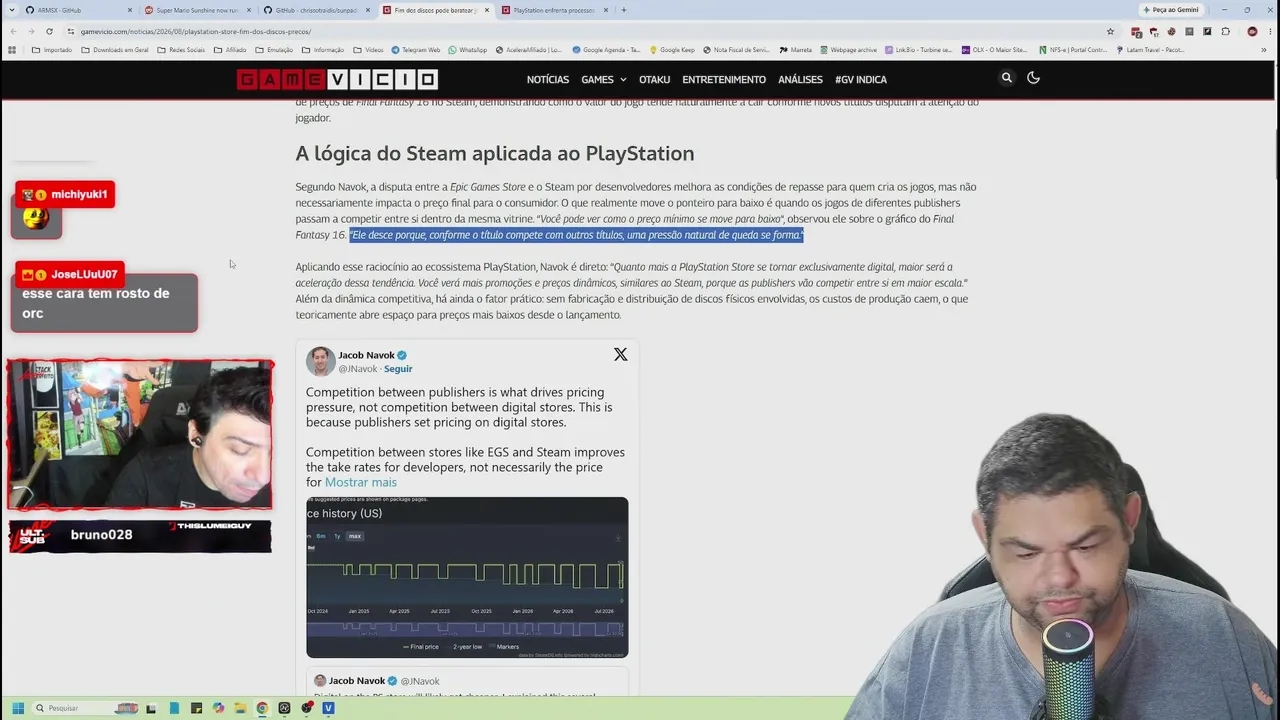Open the Afiliado bookmarks folder
The height and width of the screenshot is (720, 1280).
pyautogui.click(x=230, y=49)
